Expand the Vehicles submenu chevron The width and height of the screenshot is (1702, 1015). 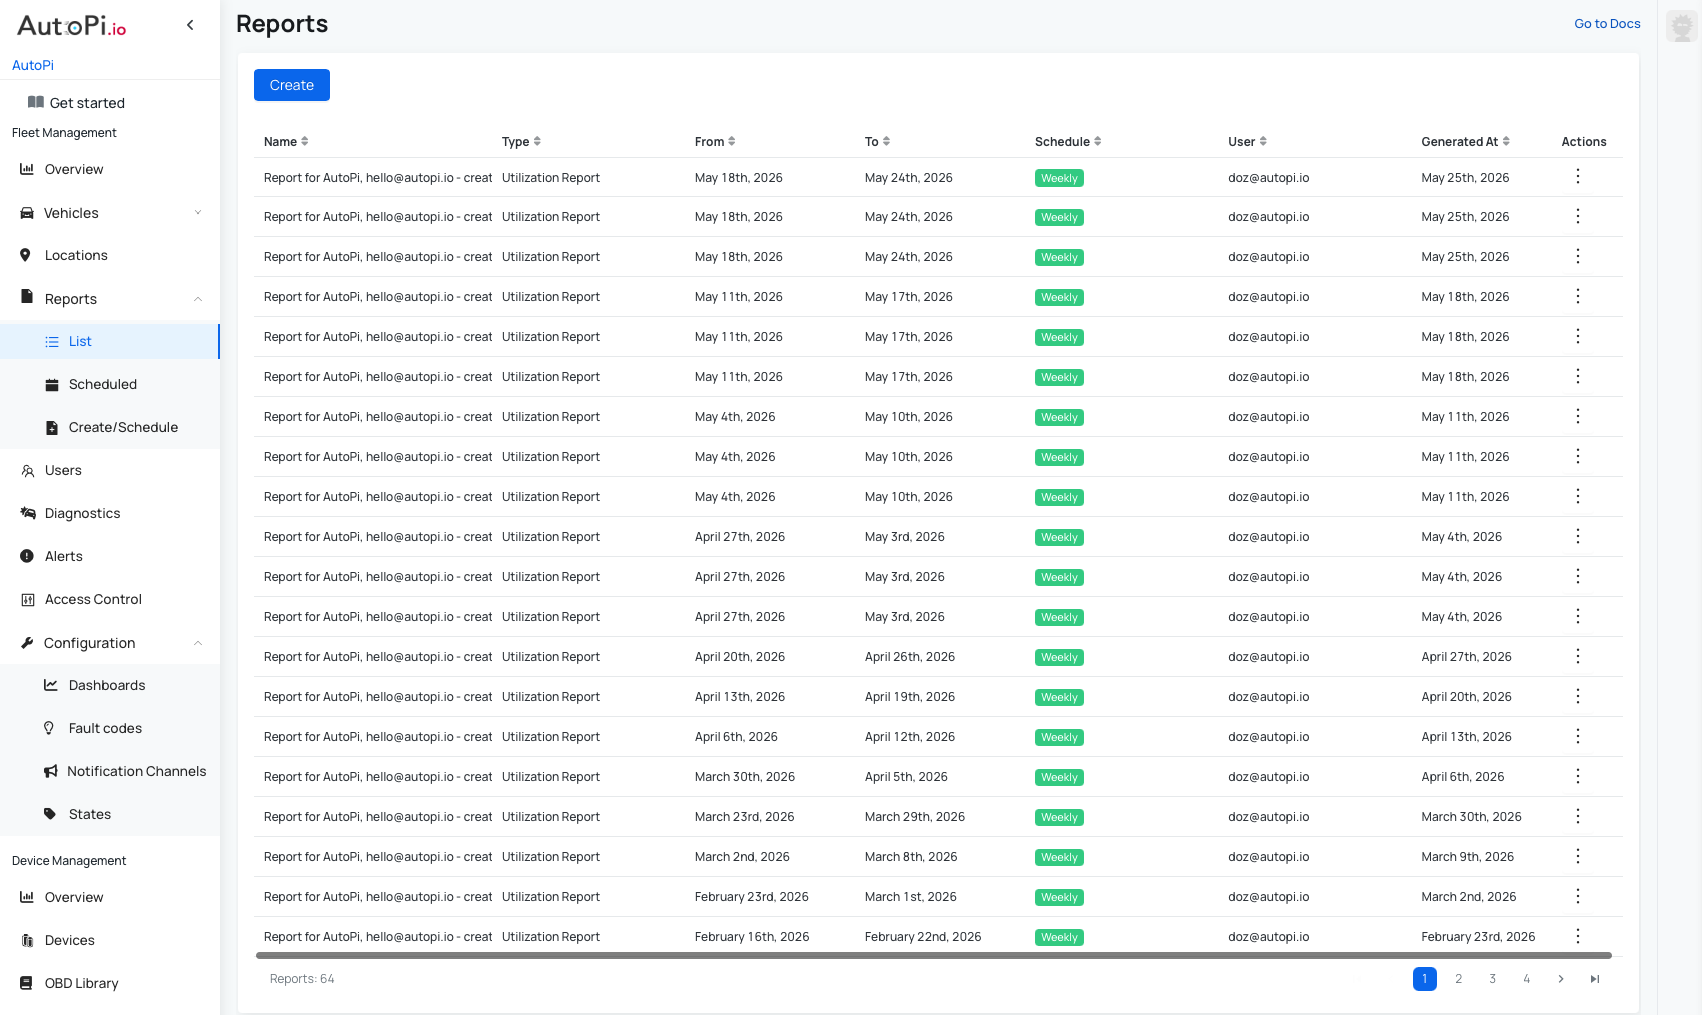198,213
